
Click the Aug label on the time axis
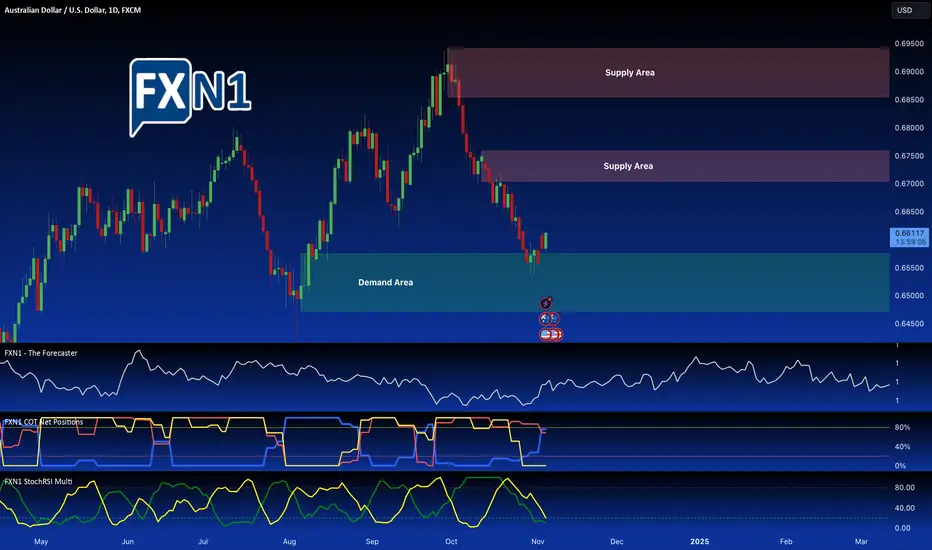[x=289, y=542]
